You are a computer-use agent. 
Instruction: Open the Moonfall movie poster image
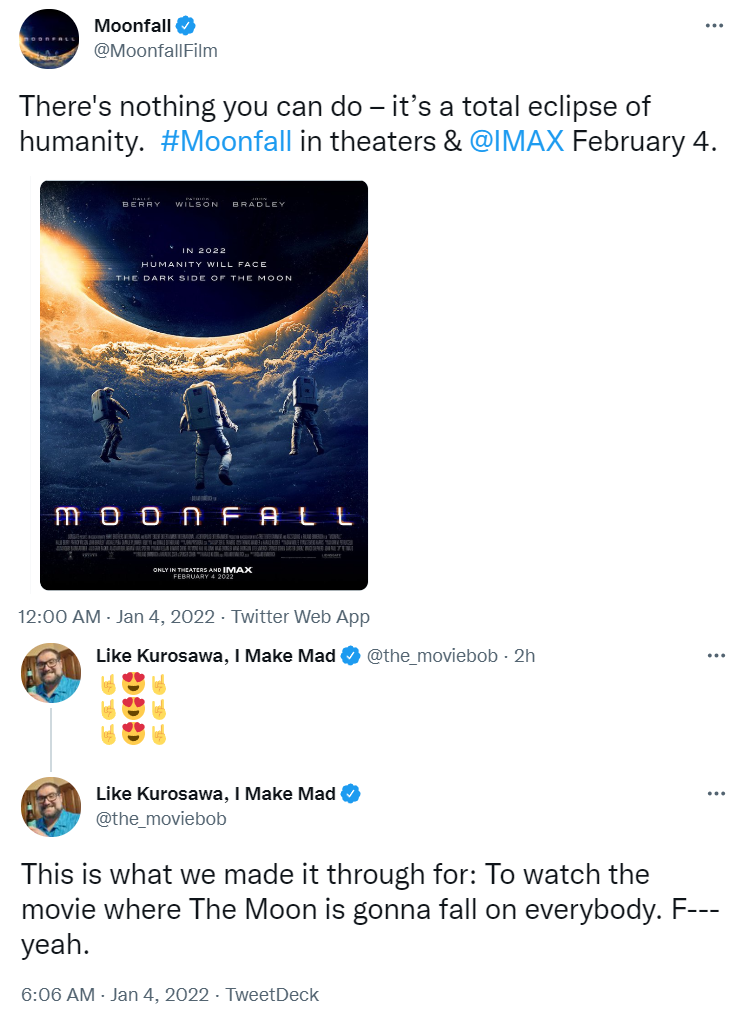(x=204, y=385)
